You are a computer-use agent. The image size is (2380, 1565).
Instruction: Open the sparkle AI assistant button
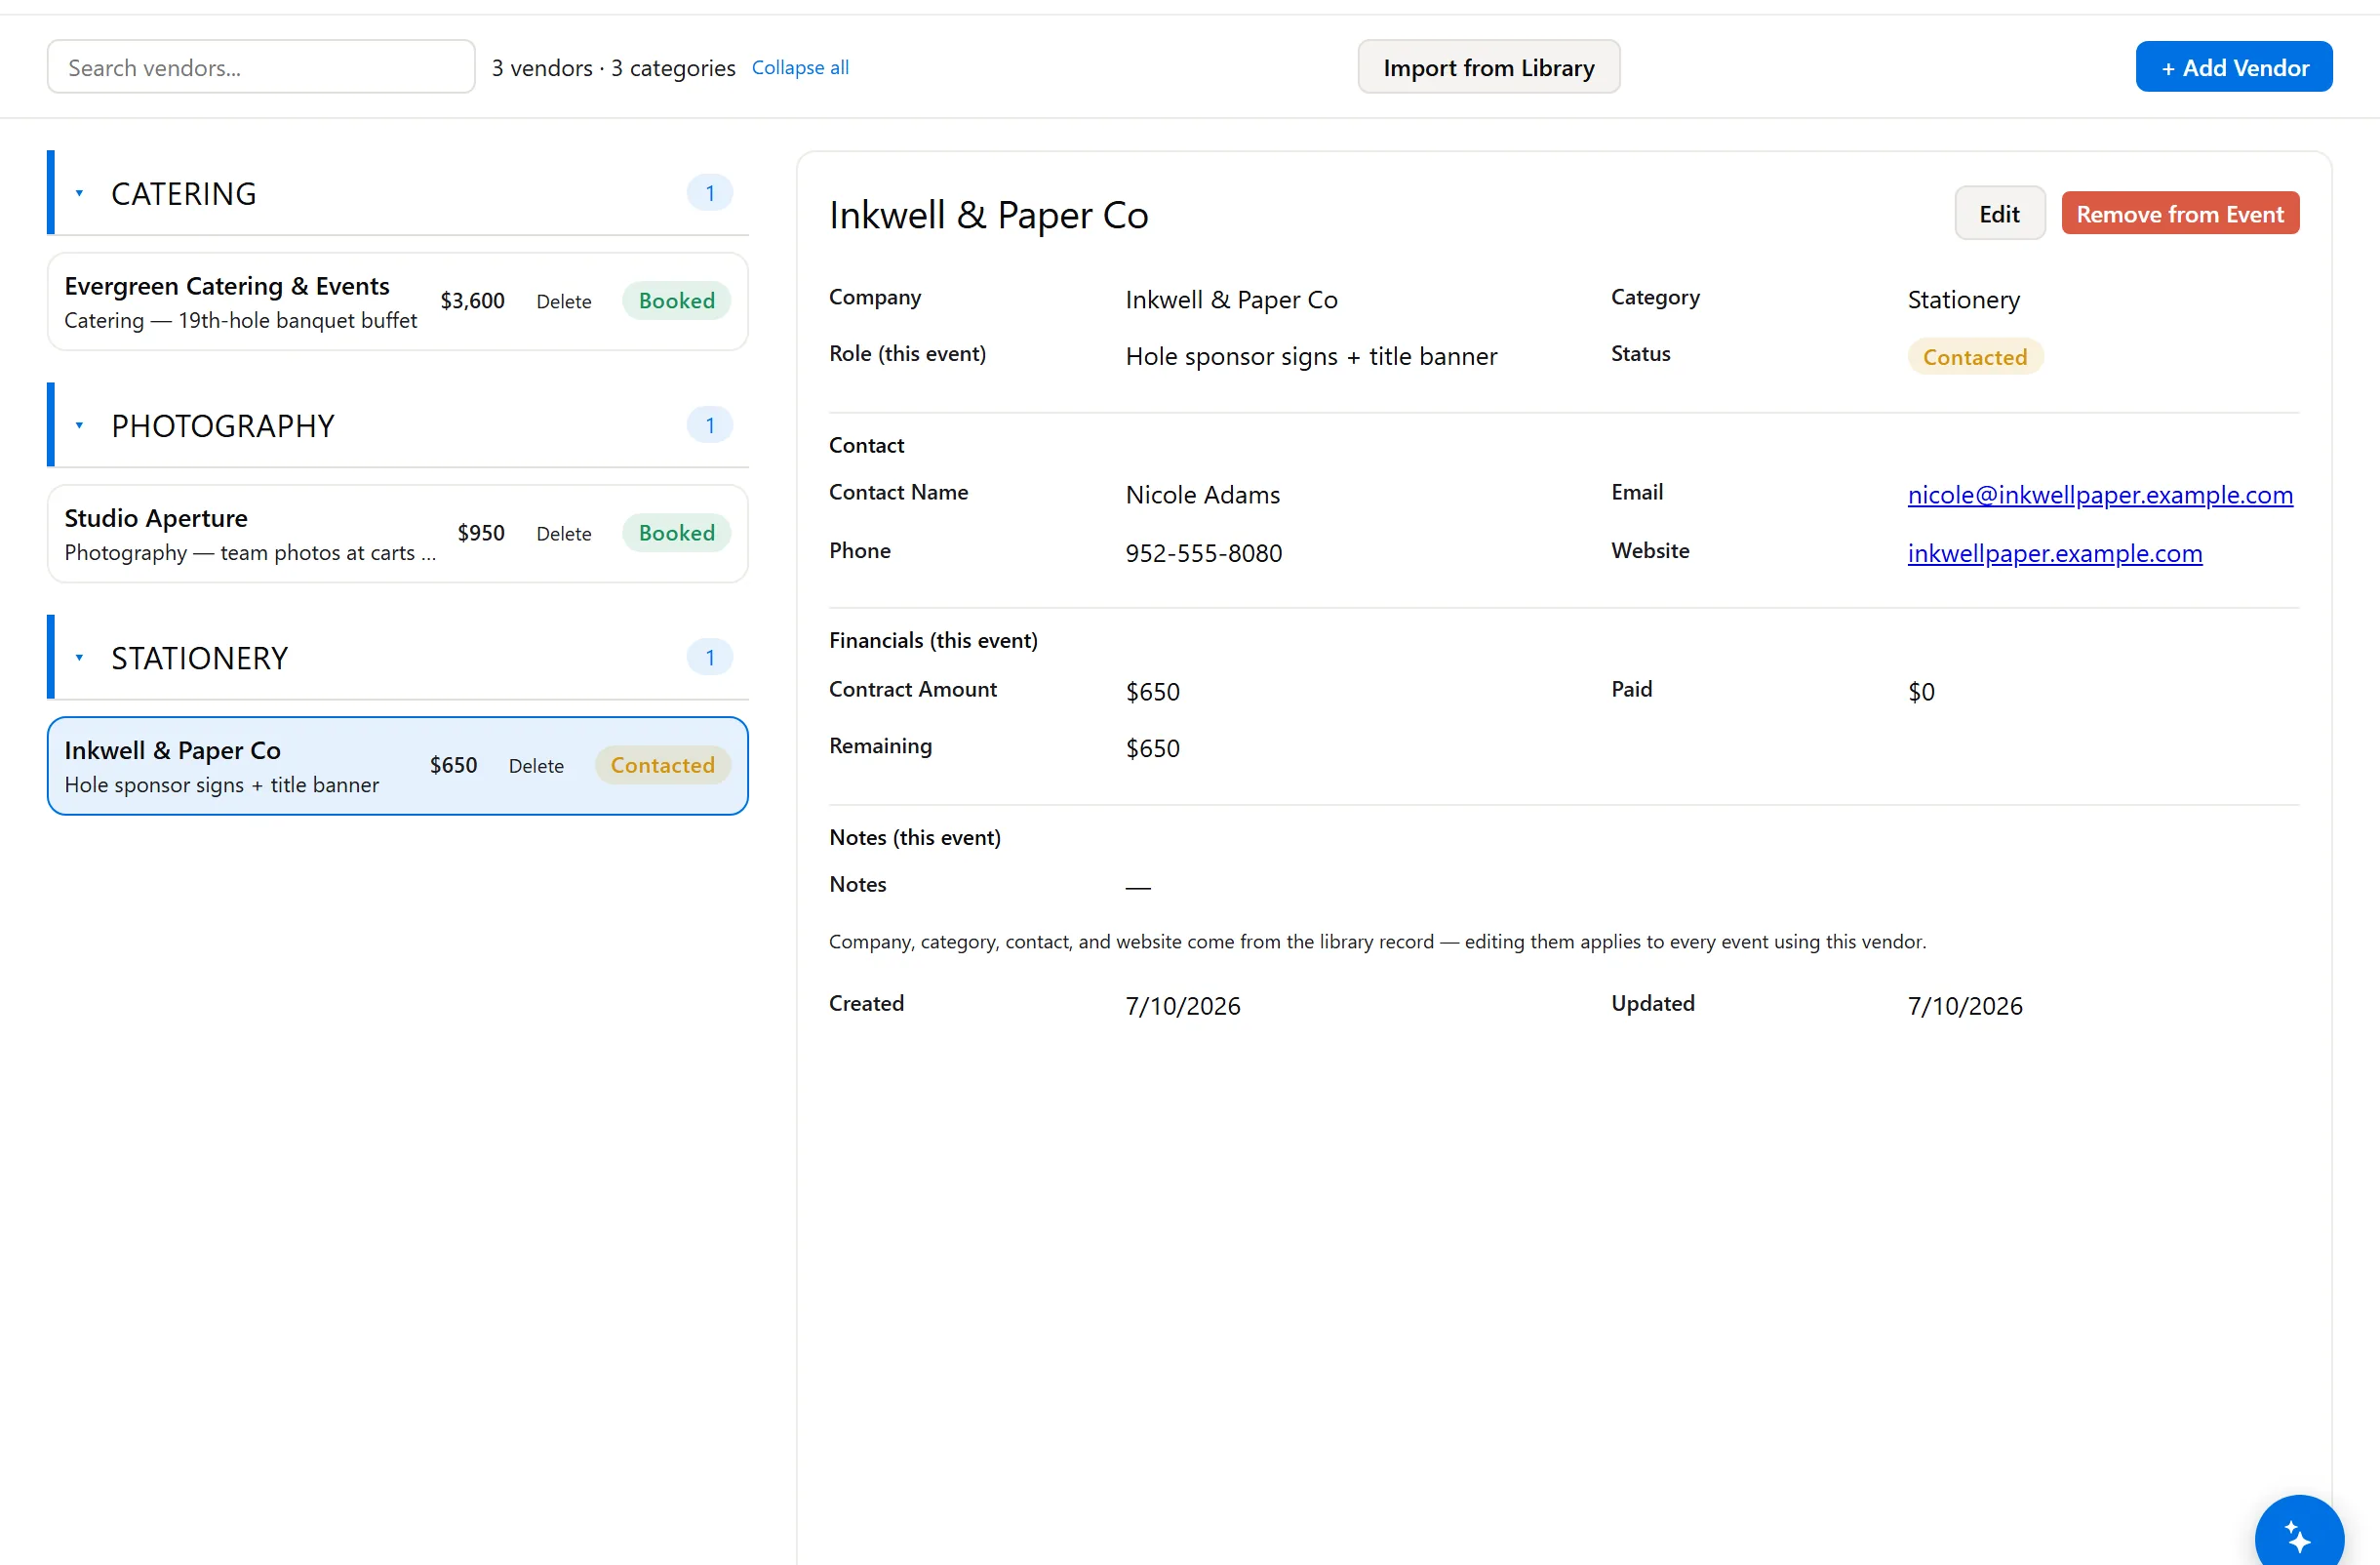[2298, 1537]
